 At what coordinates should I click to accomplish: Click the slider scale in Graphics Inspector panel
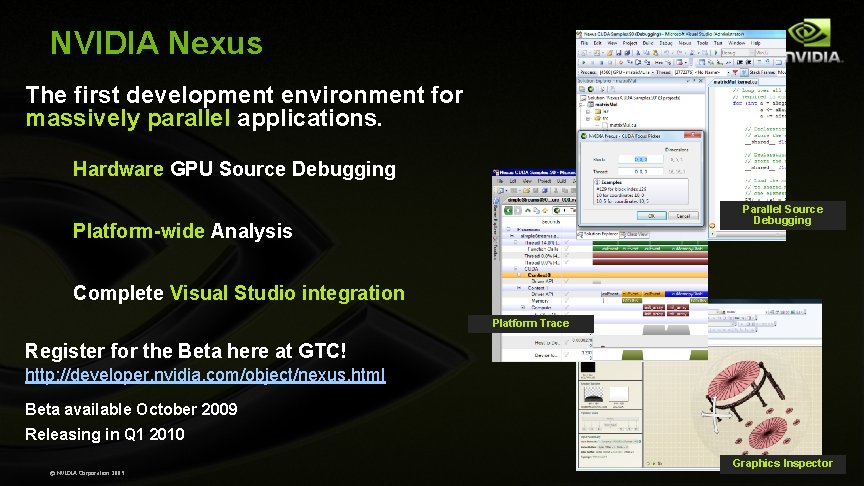(610, 424)
